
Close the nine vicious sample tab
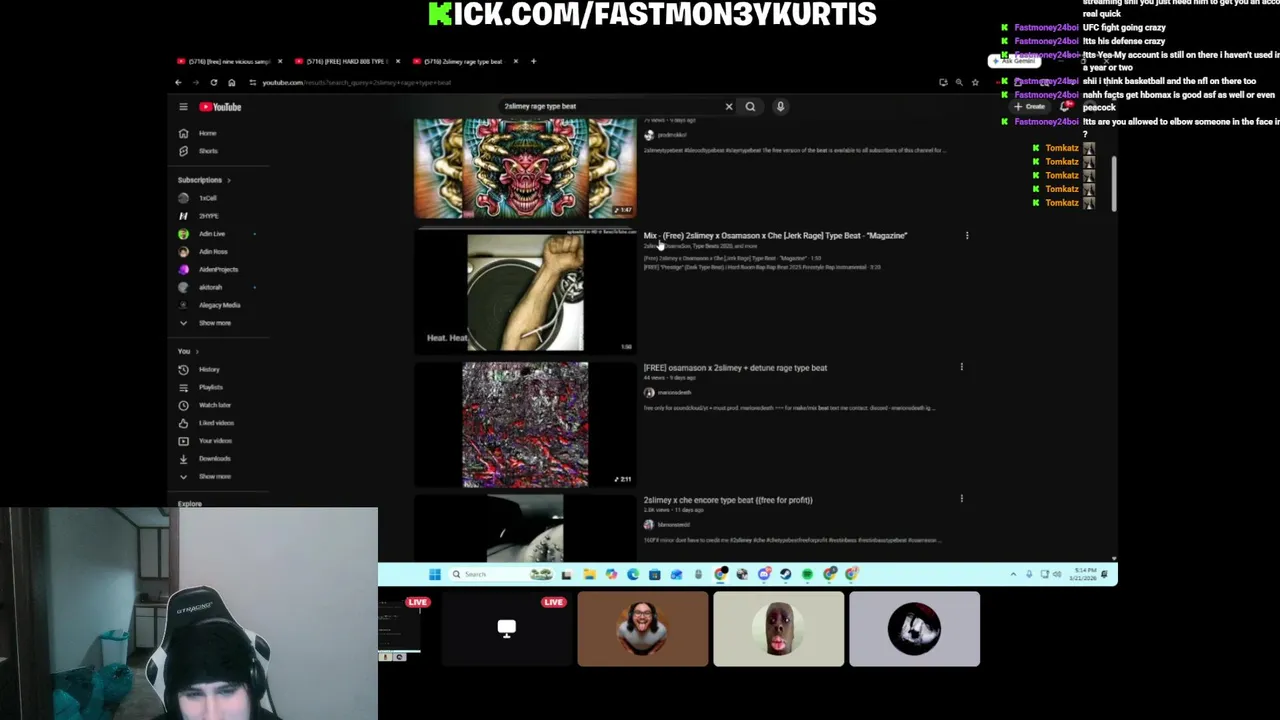click(280, 61)
